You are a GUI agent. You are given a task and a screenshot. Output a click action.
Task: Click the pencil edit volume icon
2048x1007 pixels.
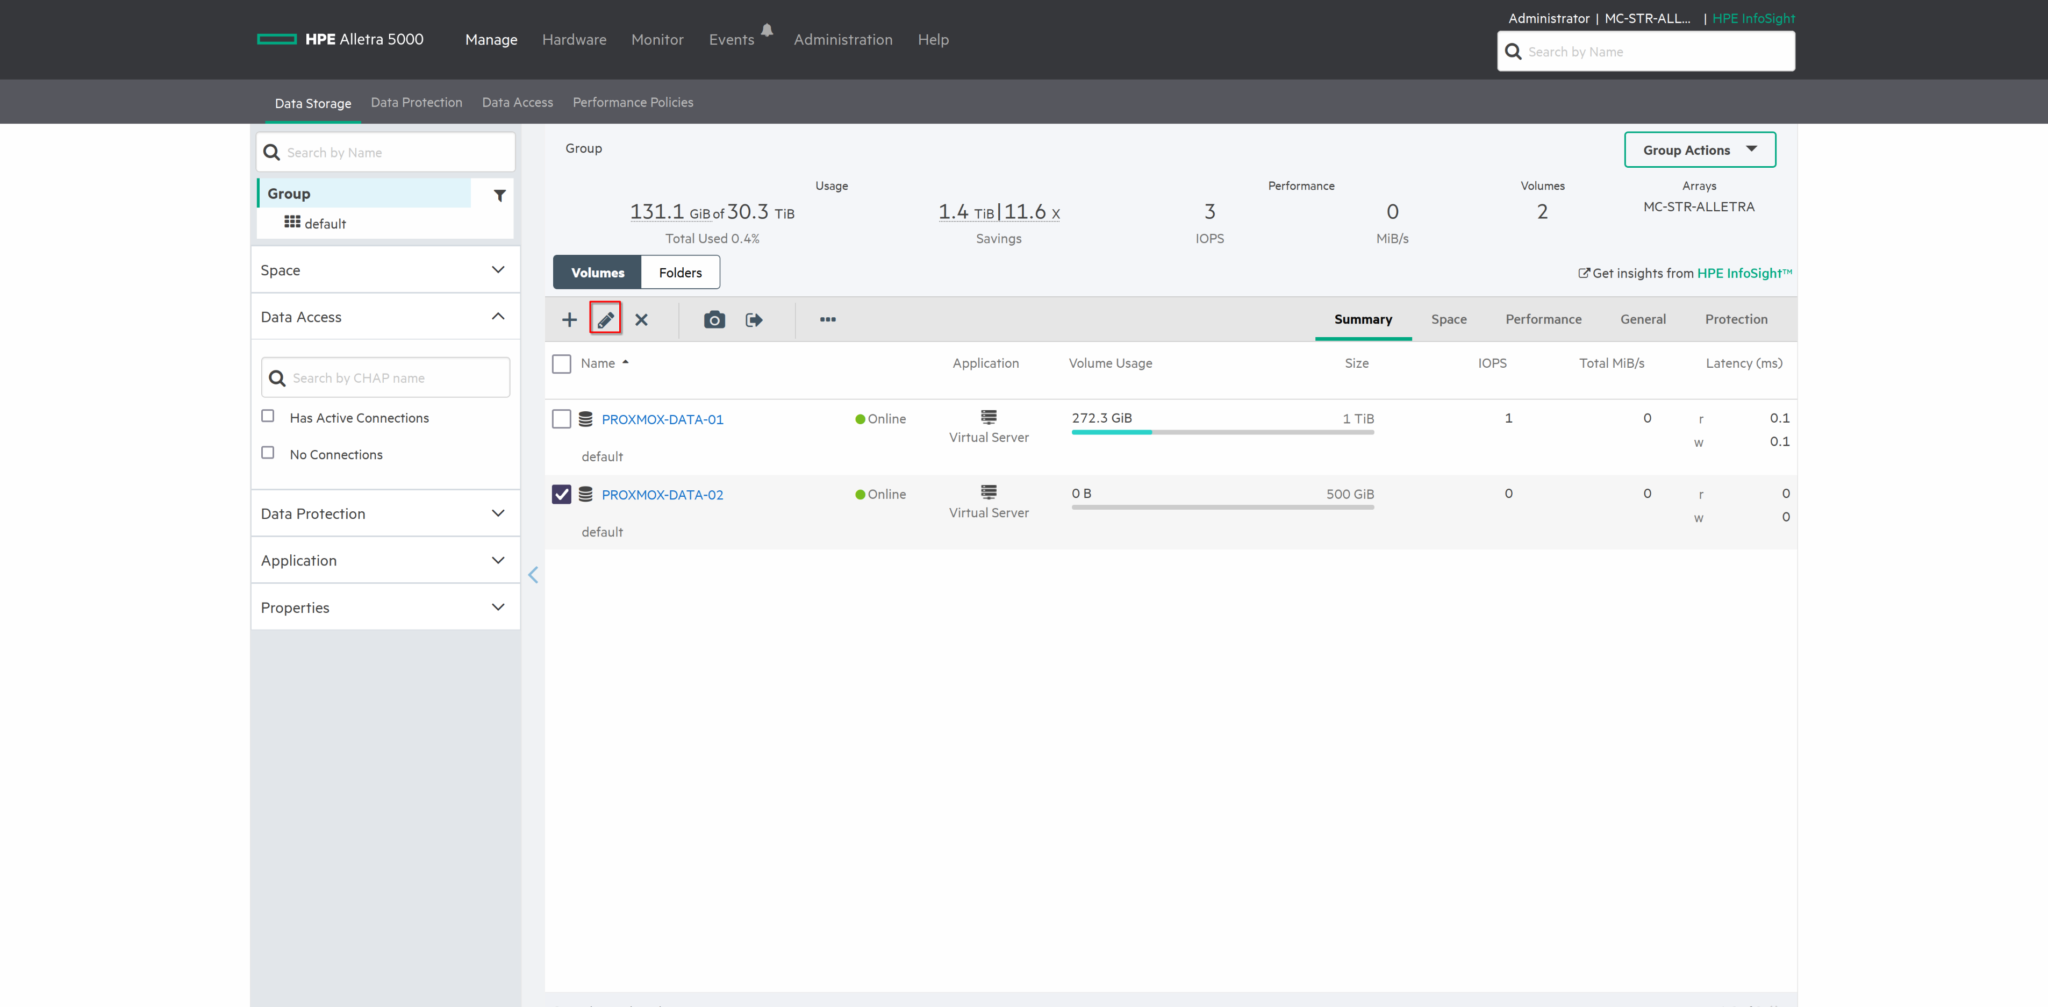[605, 320]
